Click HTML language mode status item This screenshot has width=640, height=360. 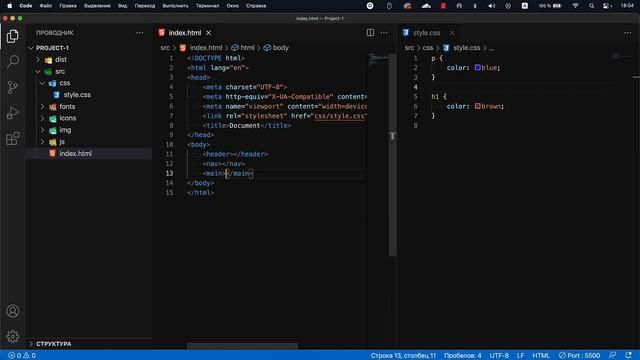pos(541,356)
